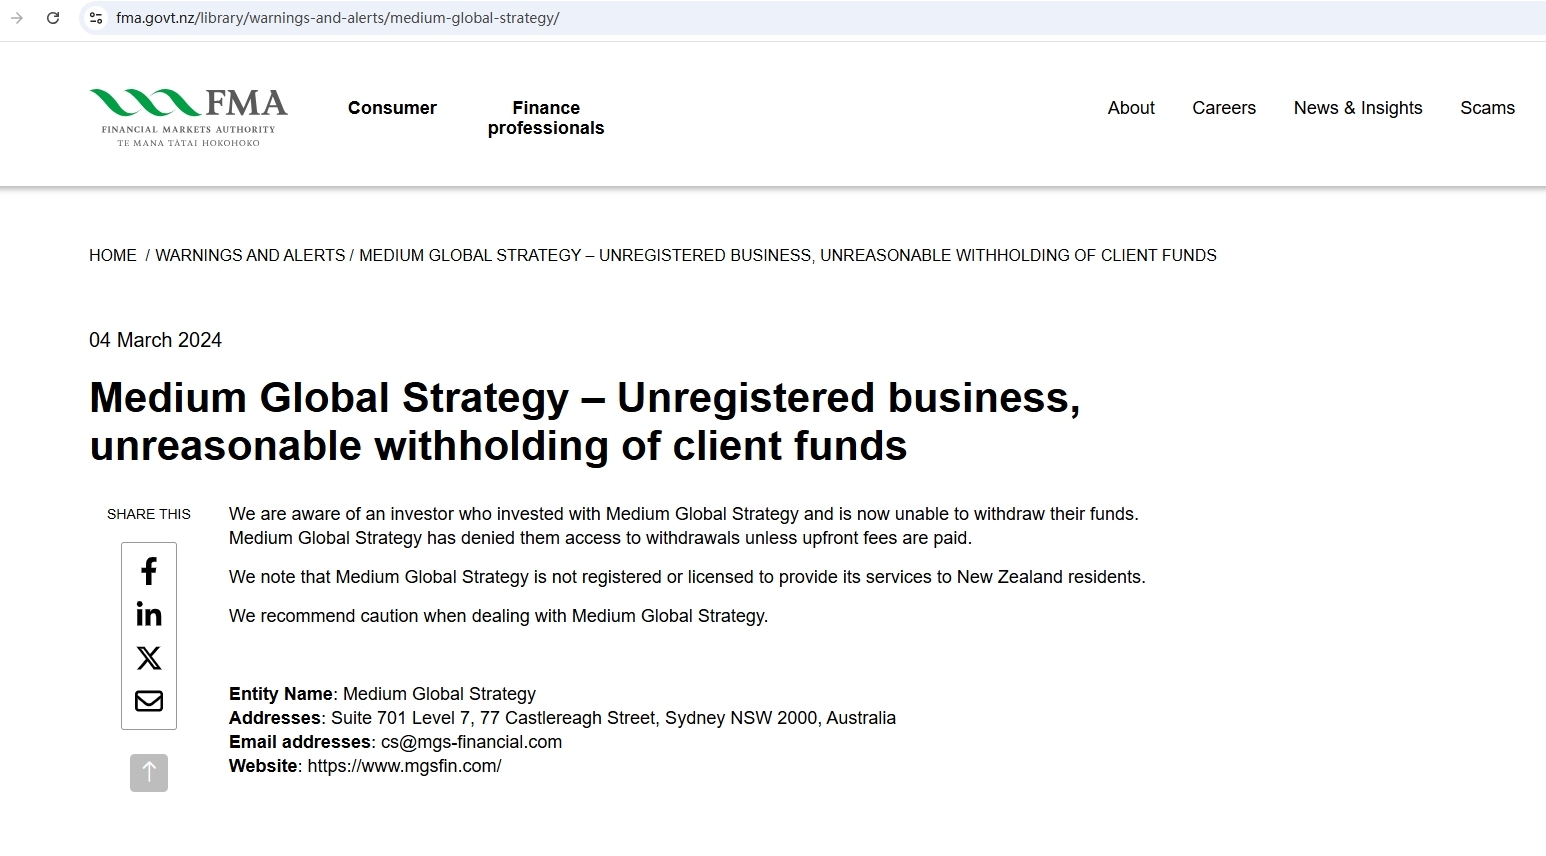This screenshot has height=856, width=1546.
Task: Reload the page with browser refresh icon
Action: coord(53,18)
